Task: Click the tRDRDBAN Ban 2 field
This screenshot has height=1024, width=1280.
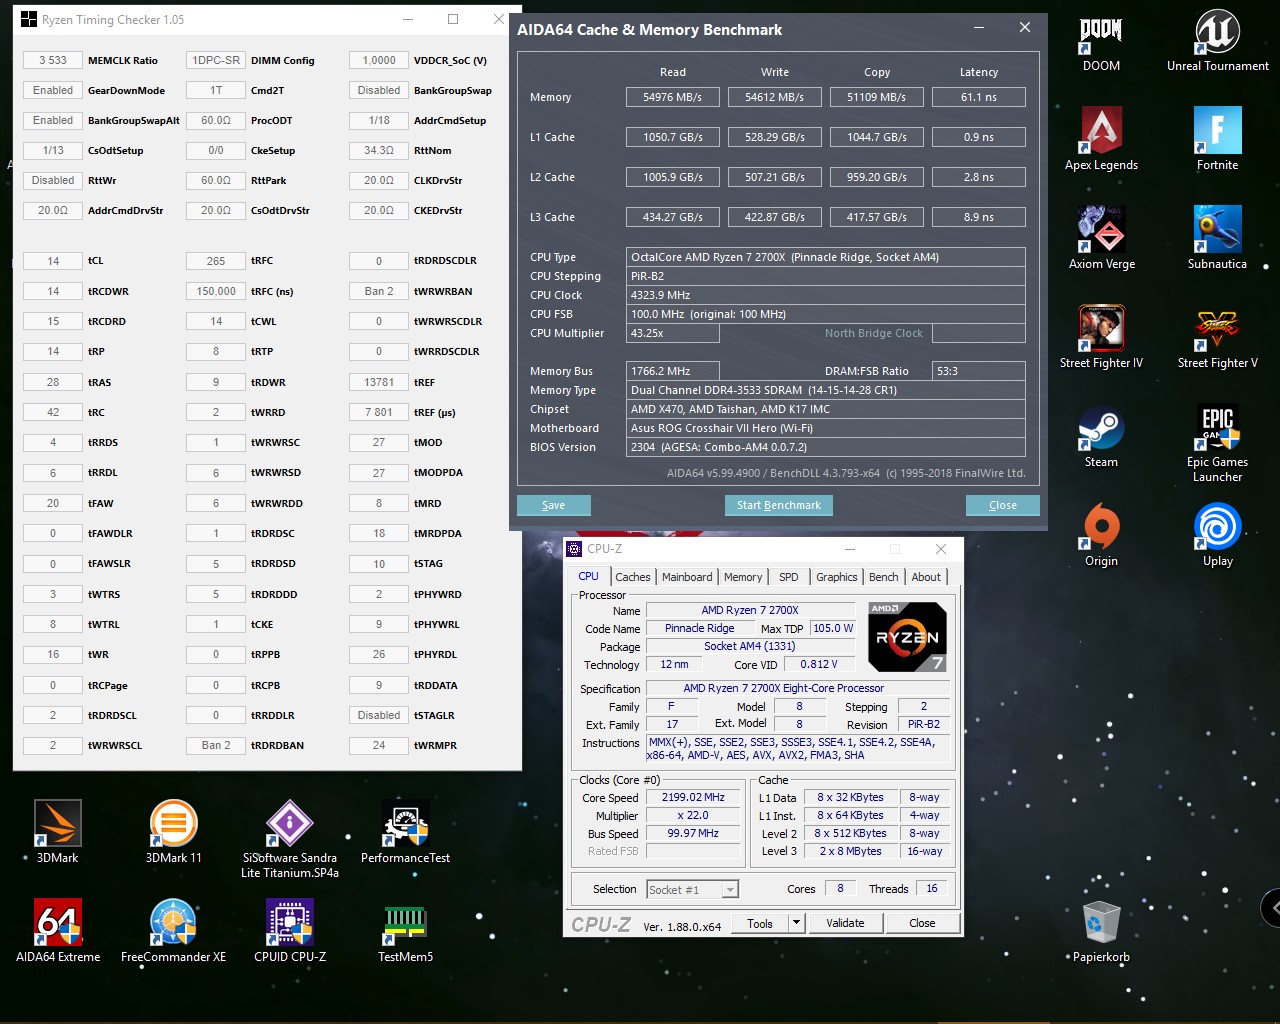Action: pyautogui.click(x=216, y=745)
